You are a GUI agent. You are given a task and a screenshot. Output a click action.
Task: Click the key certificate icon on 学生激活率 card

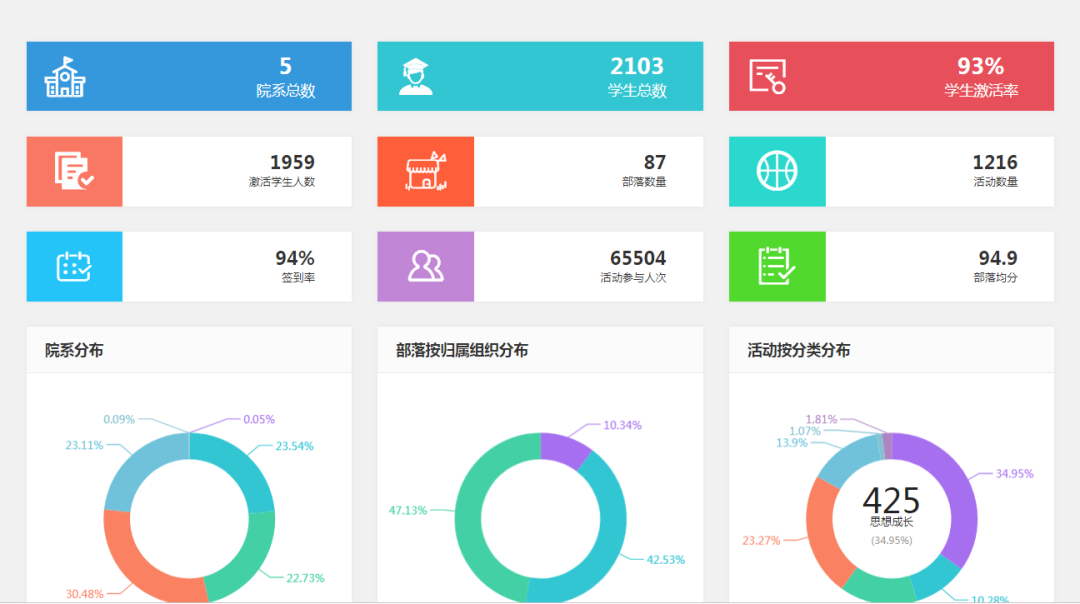768,77
